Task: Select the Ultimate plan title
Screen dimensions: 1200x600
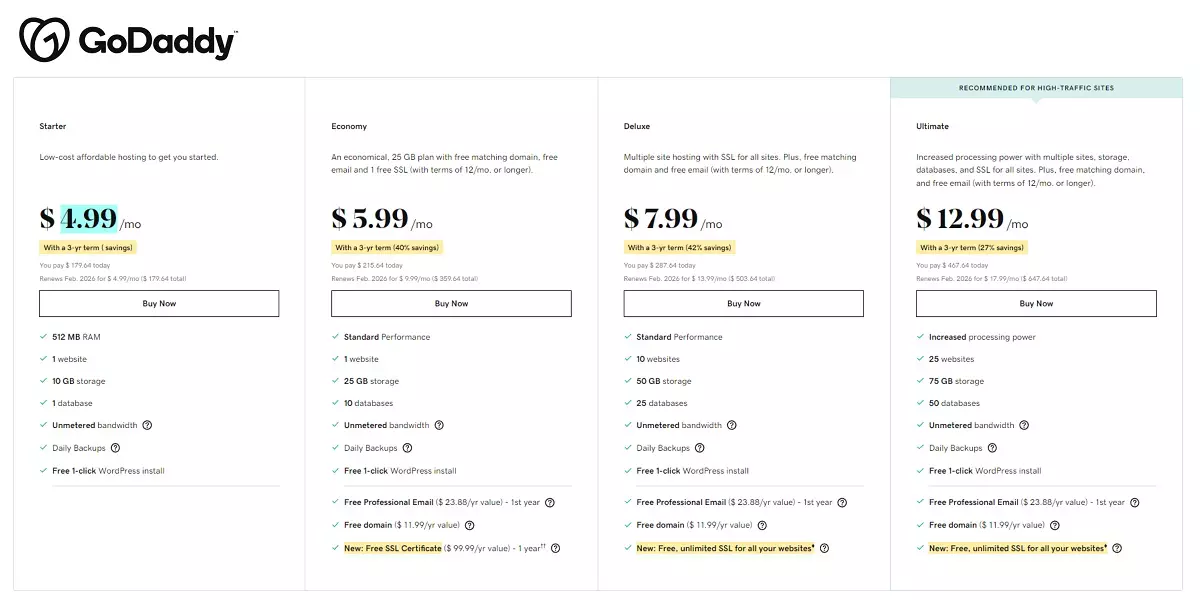Action: pyautogui.click(x=932, y=126)
